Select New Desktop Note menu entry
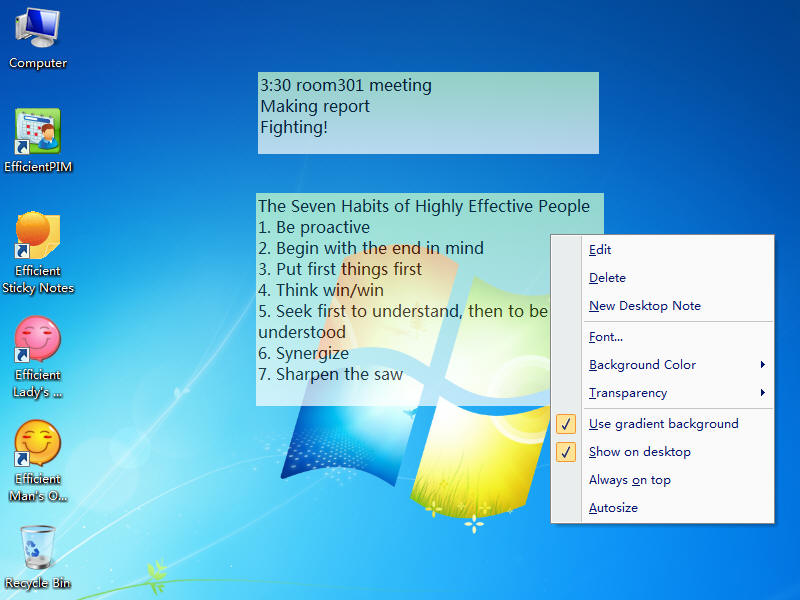This screenshot has height=600, width=800. pyautogui.click(x=644, y=306)
